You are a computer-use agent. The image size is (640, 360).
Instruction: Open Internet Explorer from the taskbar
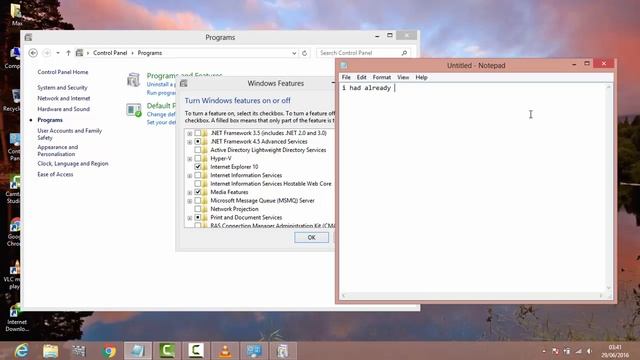pos(22,351)
